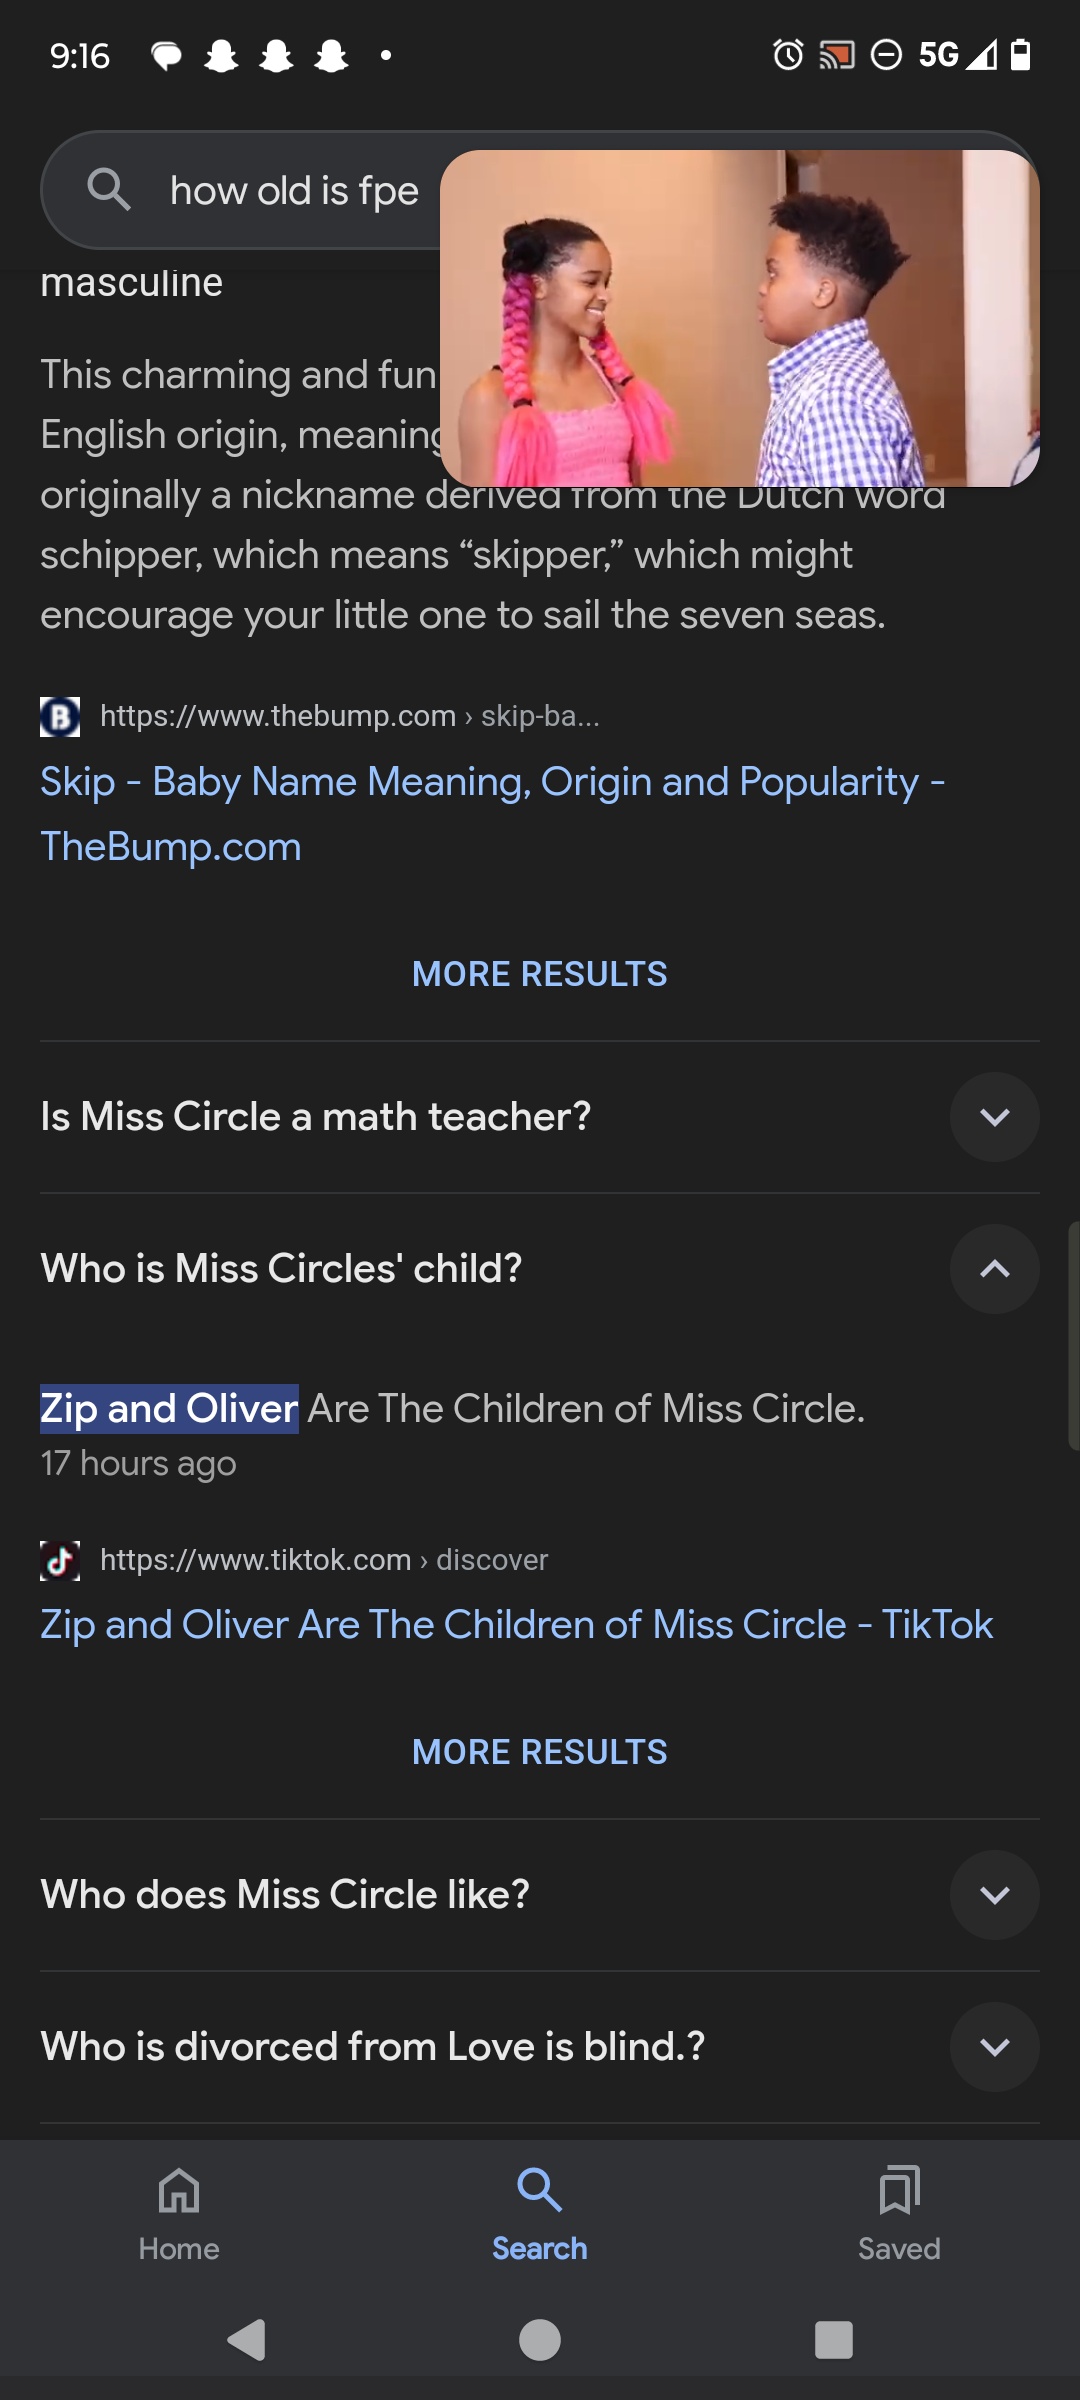Open the TheBump.com Skip baby name link
Screen dimensions: 1080x2400
(x=492, y=813)
